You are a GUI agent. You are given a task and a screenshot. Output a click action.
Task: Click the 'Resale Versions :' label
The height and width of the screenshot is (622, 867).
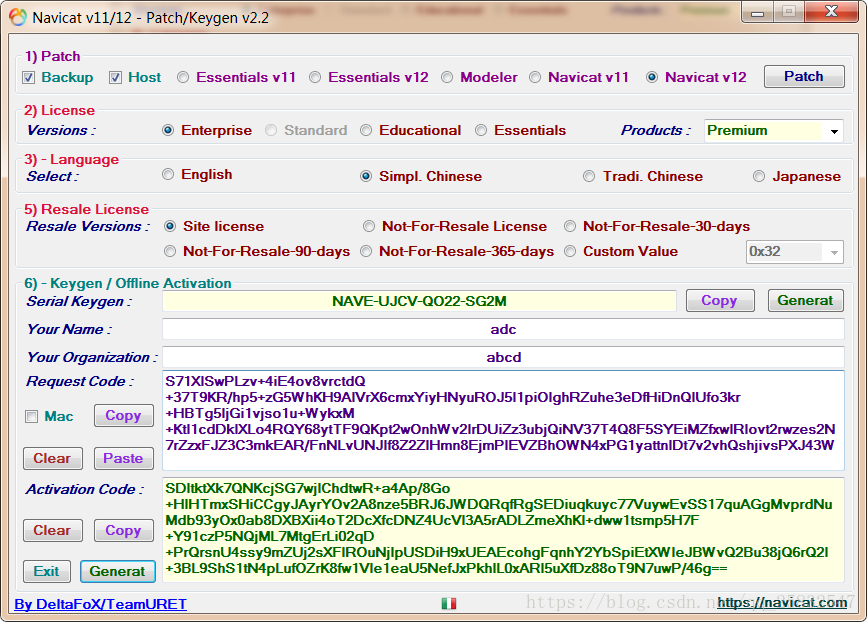tap(88, 226)
